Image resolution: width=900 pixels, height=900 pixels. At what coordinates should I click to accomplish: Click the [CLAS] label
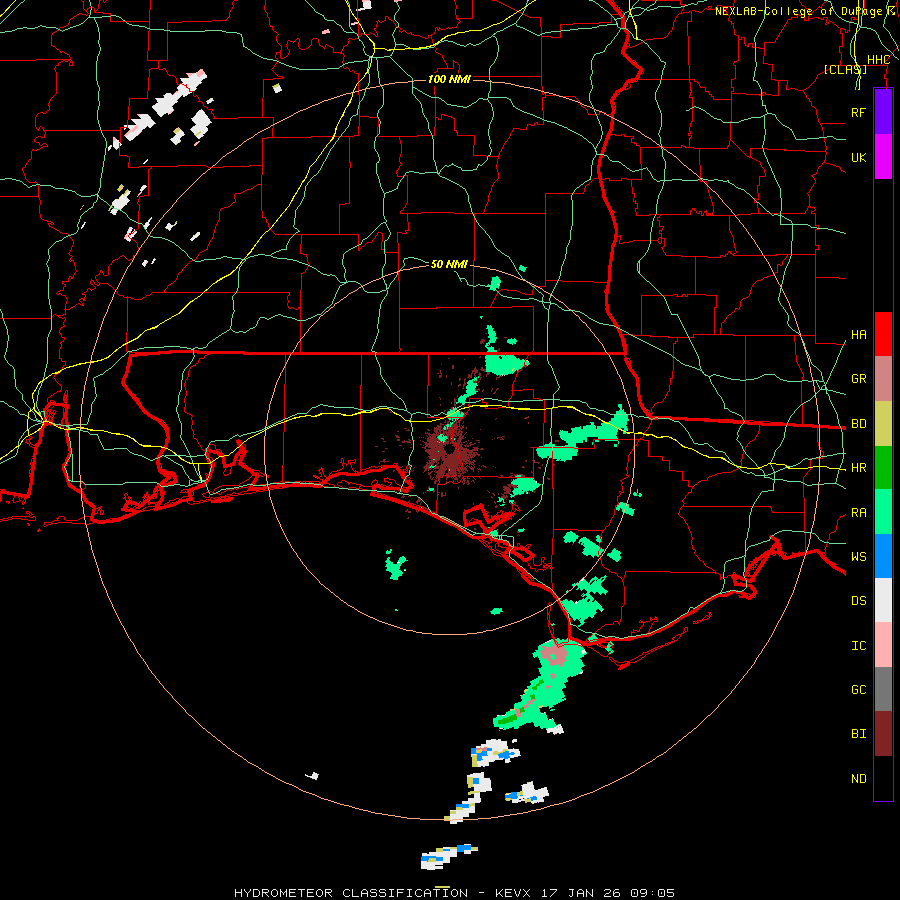click(845, 69)
